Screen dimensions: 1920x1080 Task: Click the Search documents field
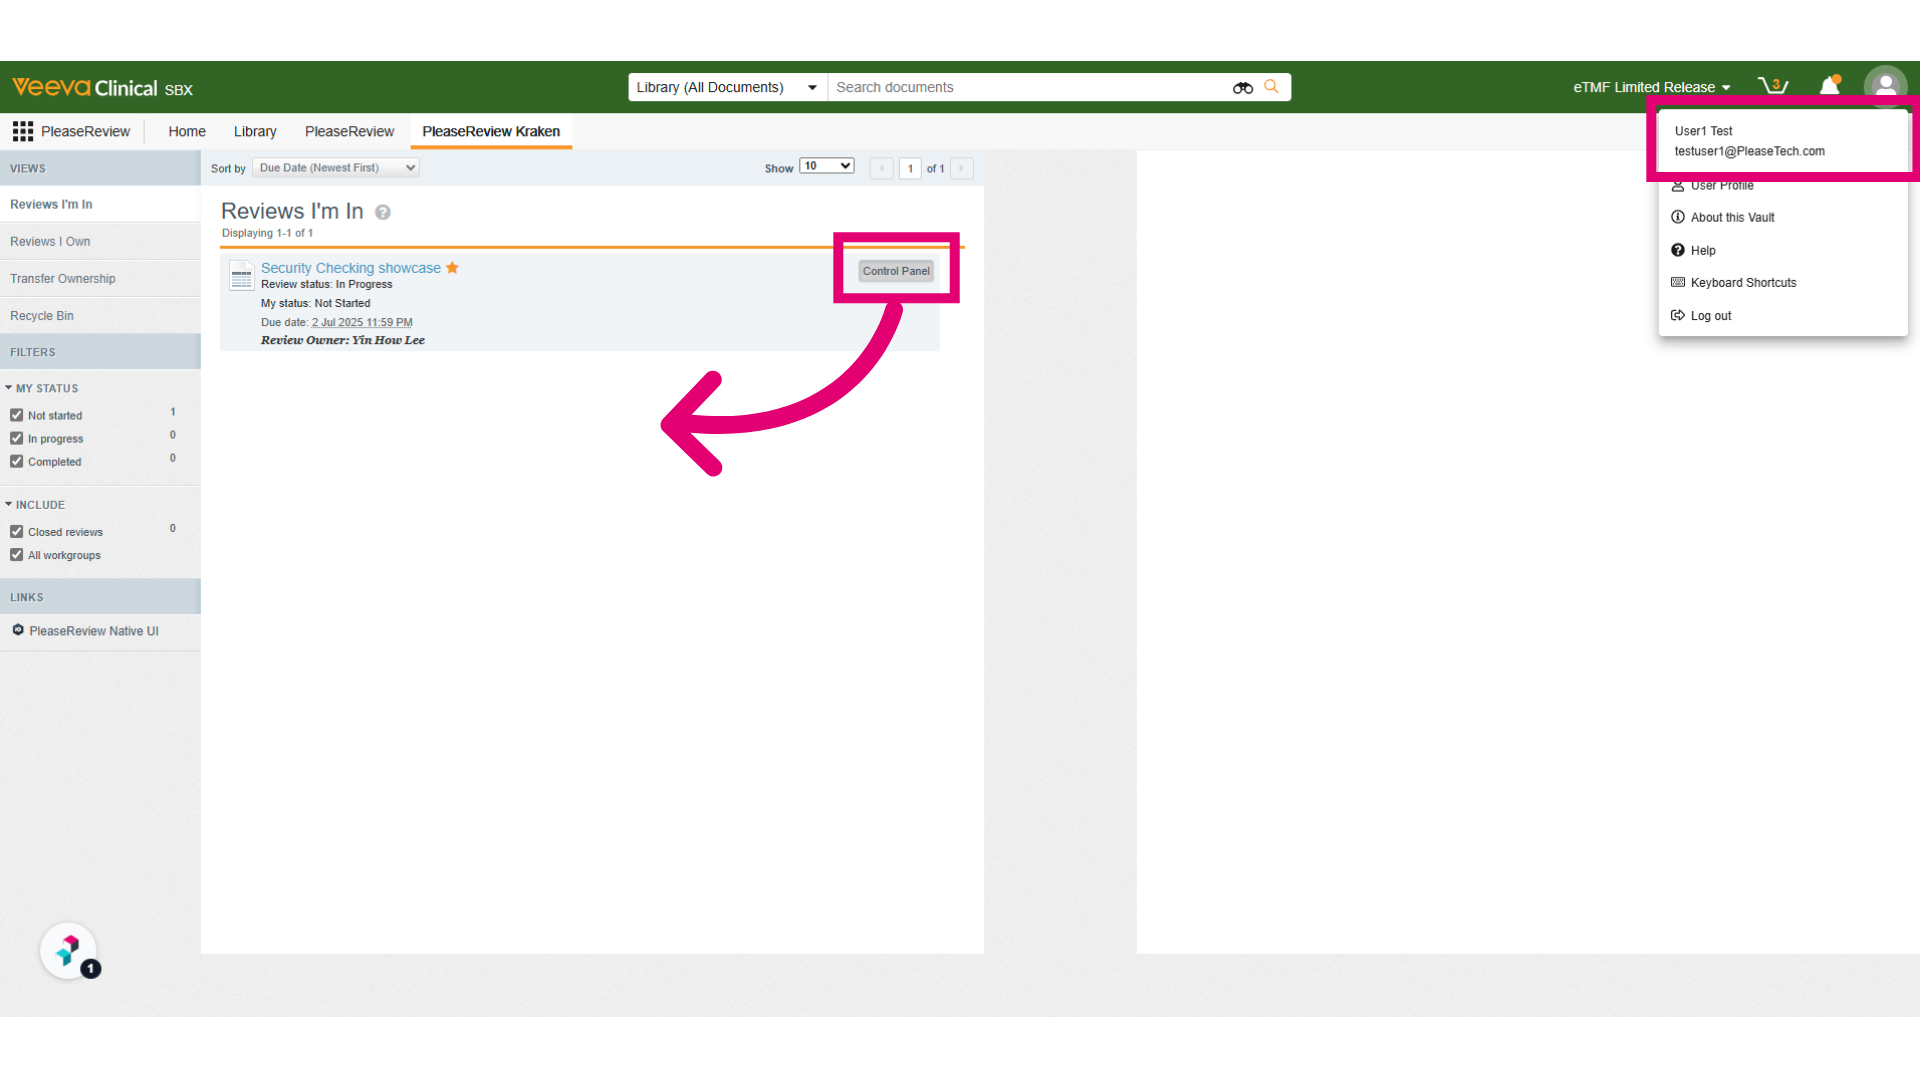coord(1030,87)
